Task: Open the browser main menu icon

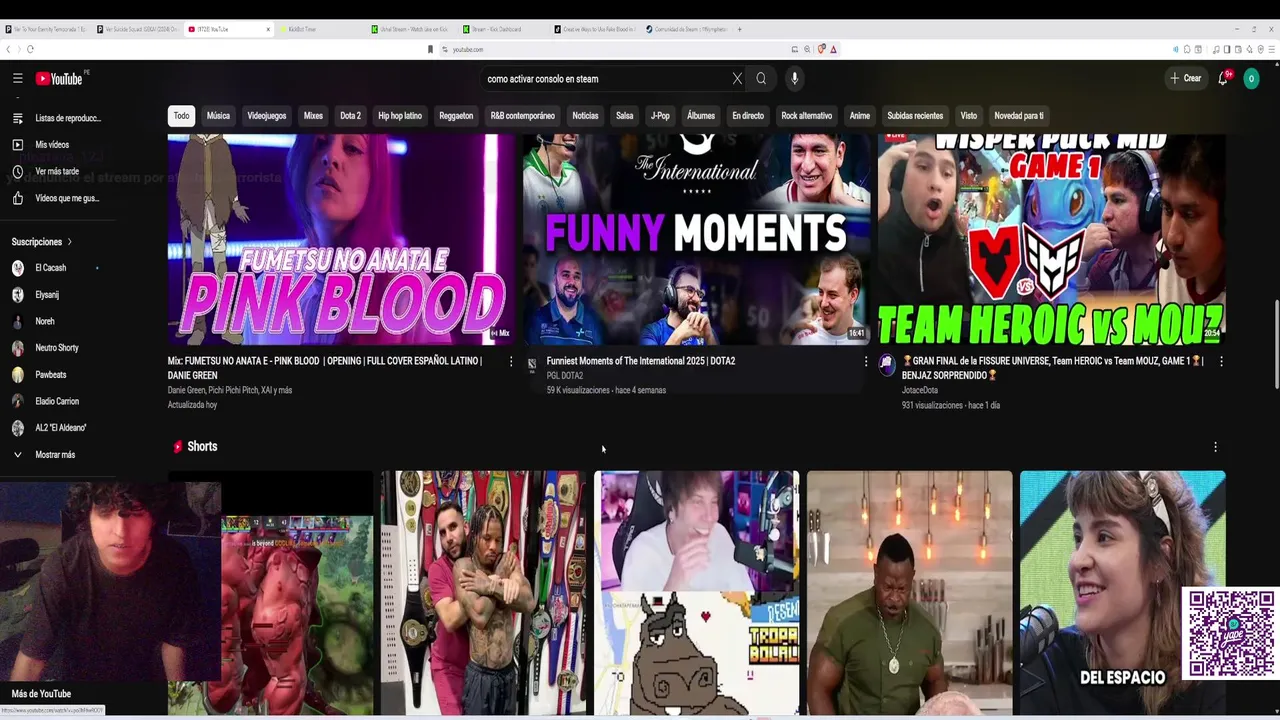Action: pos(1271,49)
